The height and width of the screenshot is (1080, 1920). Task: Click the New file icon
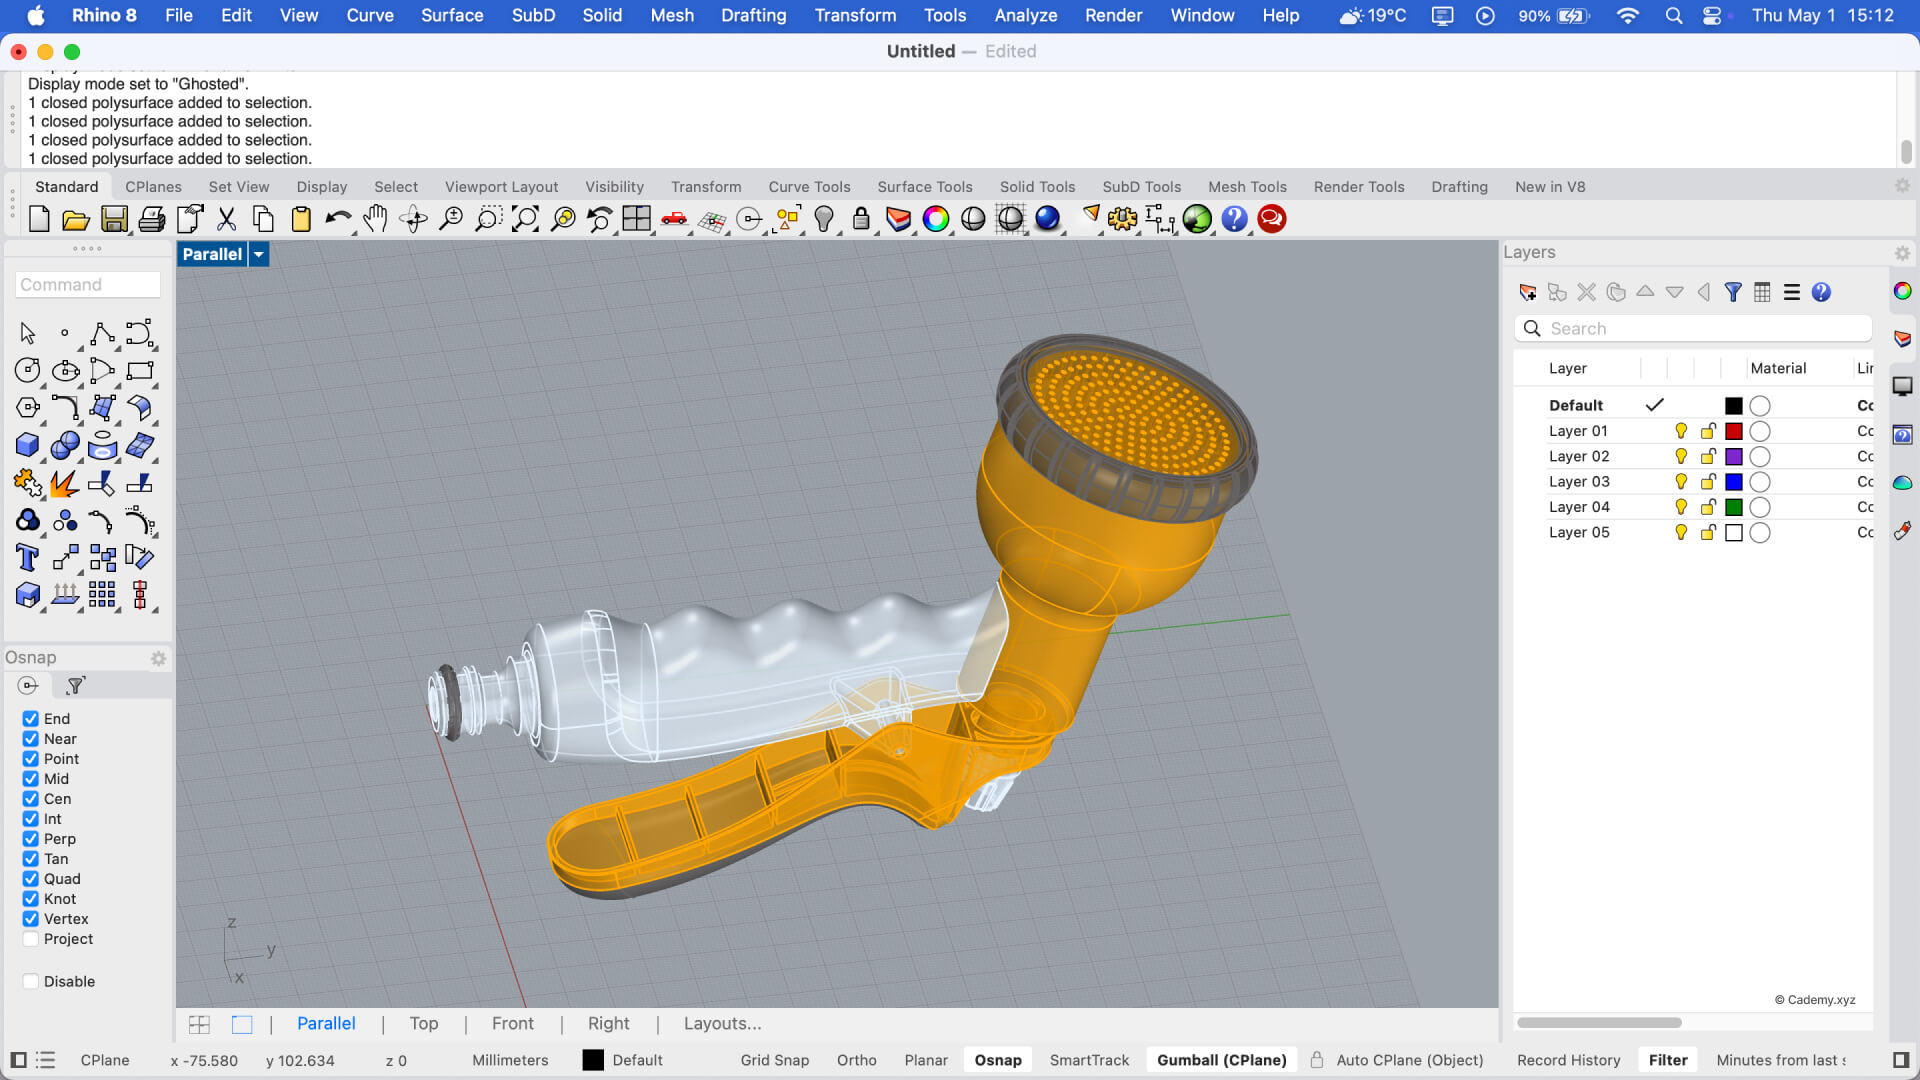pyautogui.click(x=39, y=219)
